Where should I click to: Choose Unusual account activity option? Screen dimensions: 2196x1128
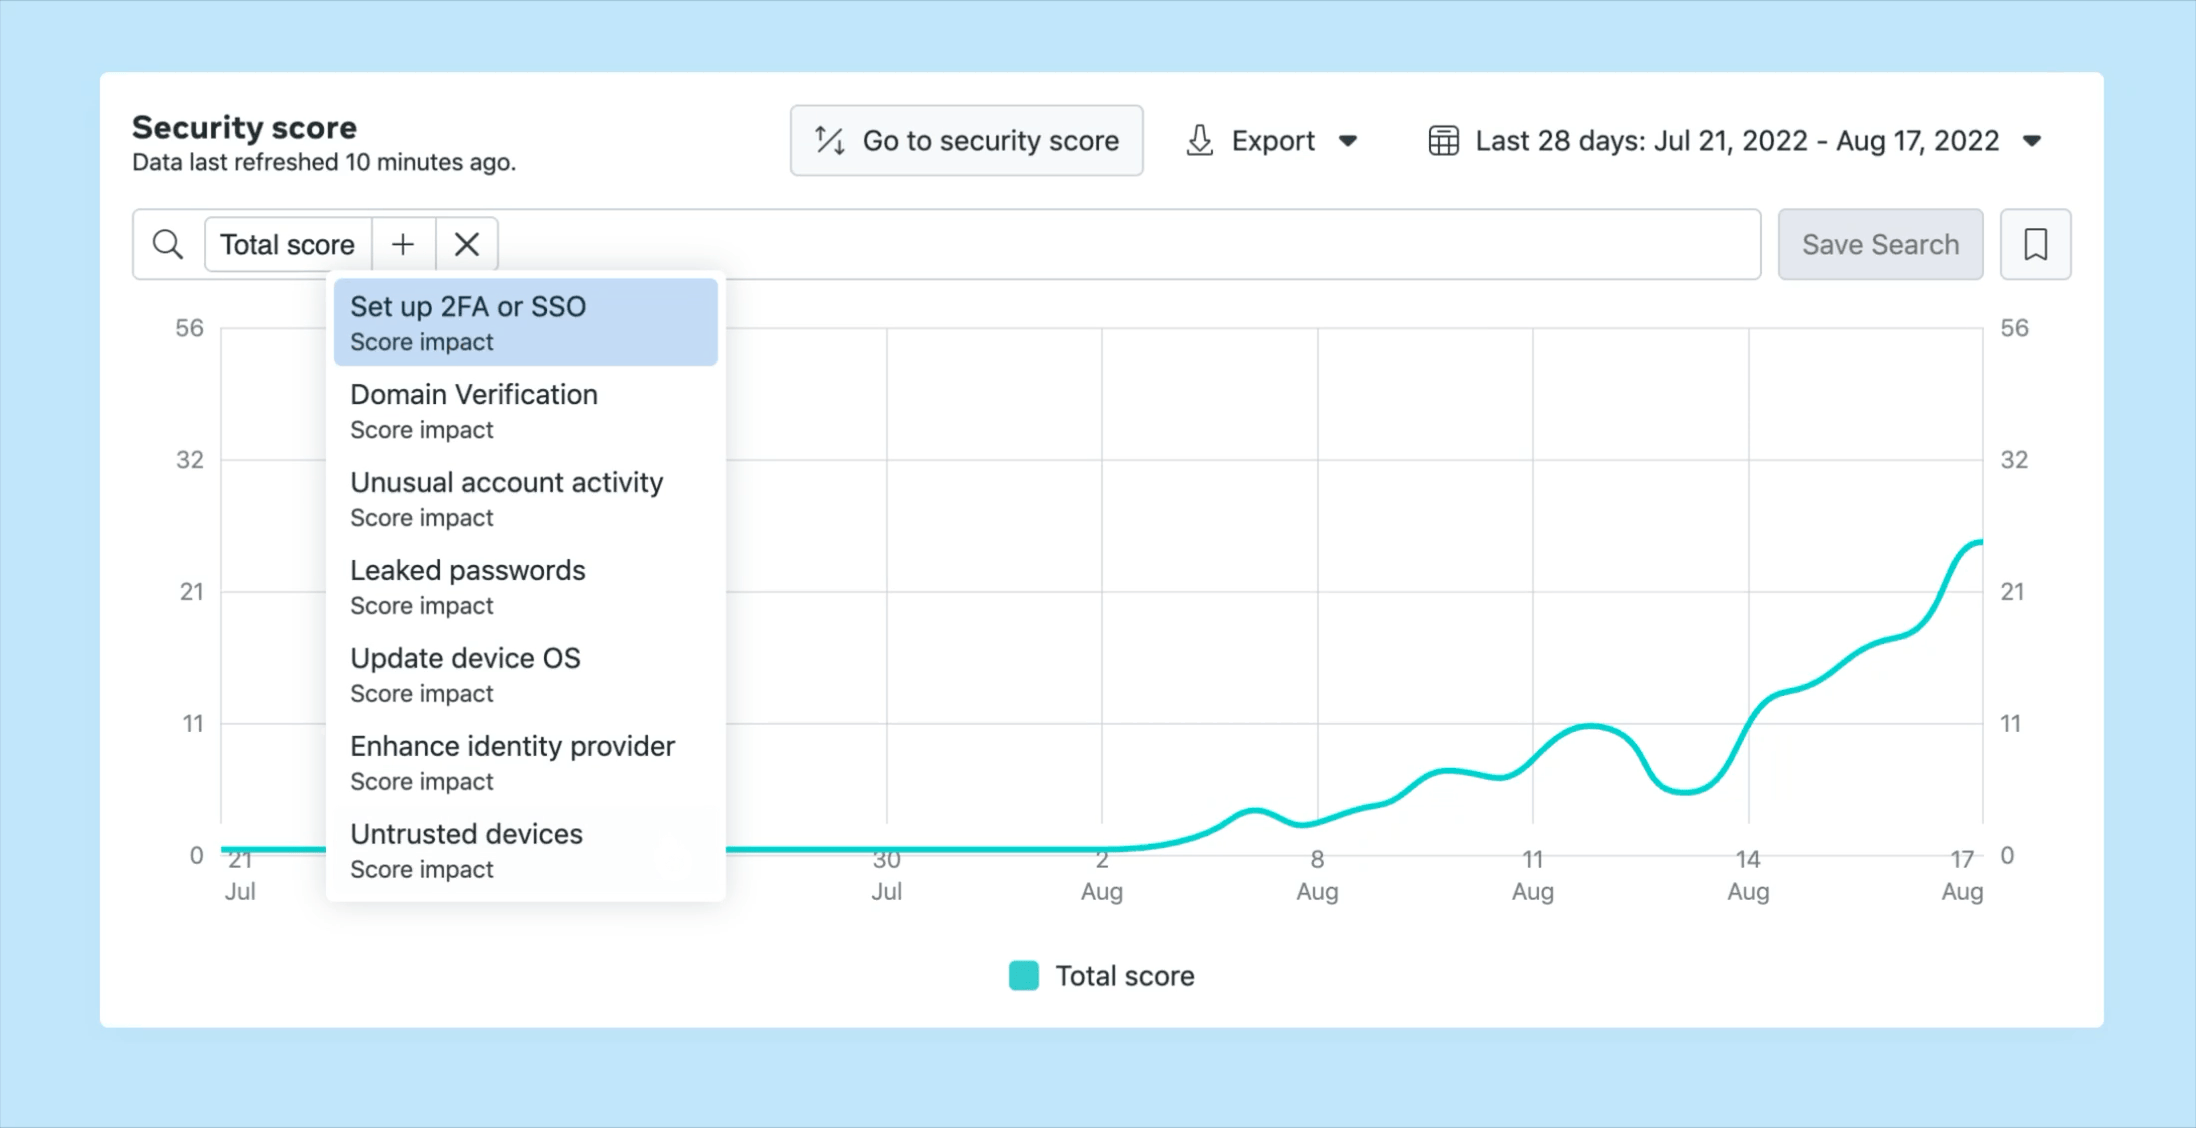[525, 498]
